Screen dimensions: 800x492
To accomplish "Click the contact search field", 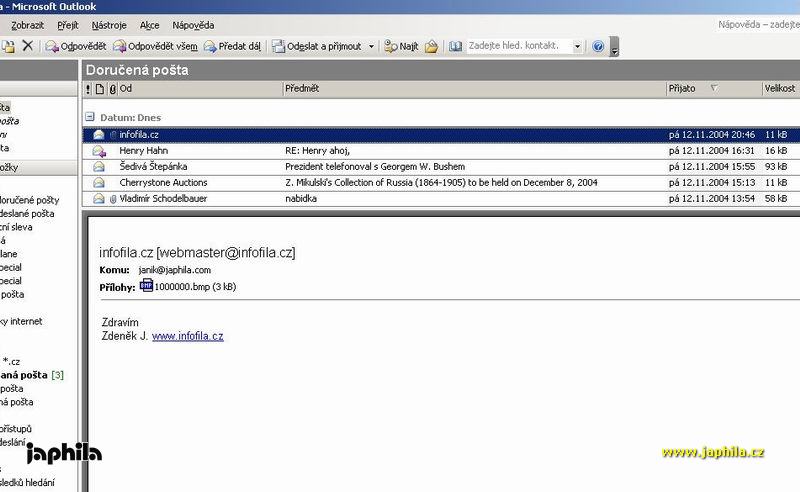I will [519, 46].
